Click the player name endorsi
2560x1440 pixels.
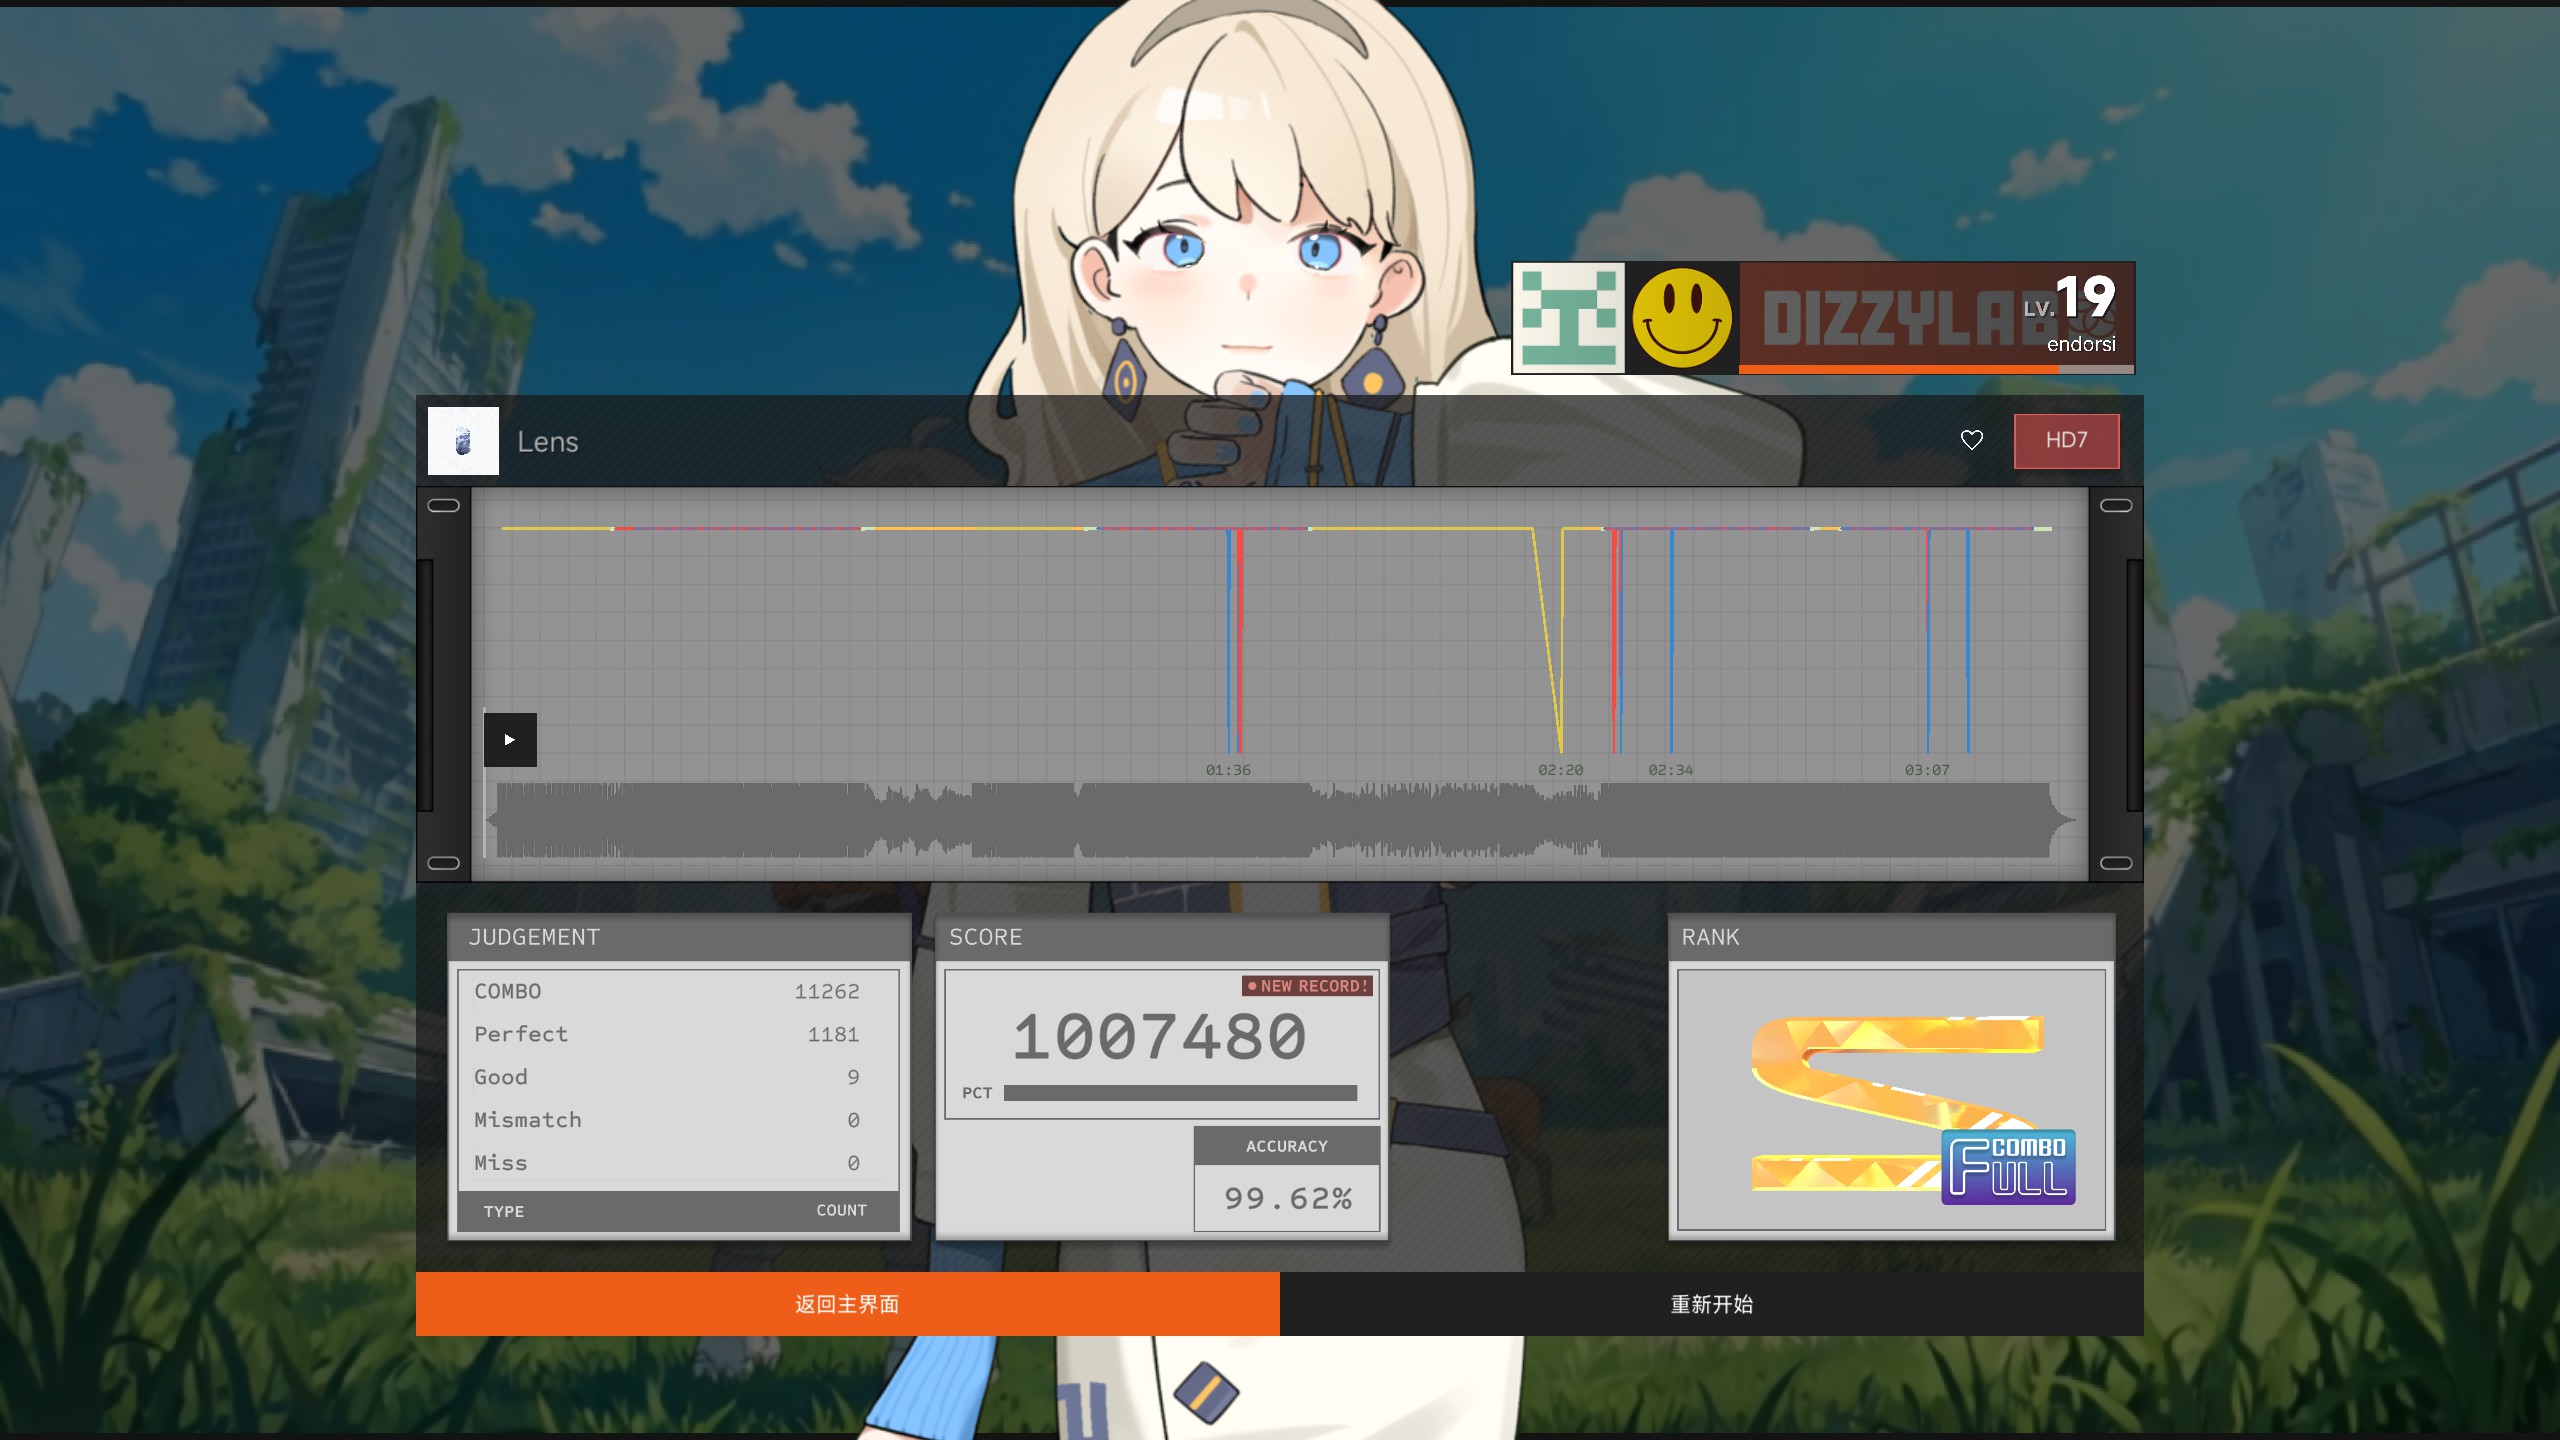click(2081, 344)
